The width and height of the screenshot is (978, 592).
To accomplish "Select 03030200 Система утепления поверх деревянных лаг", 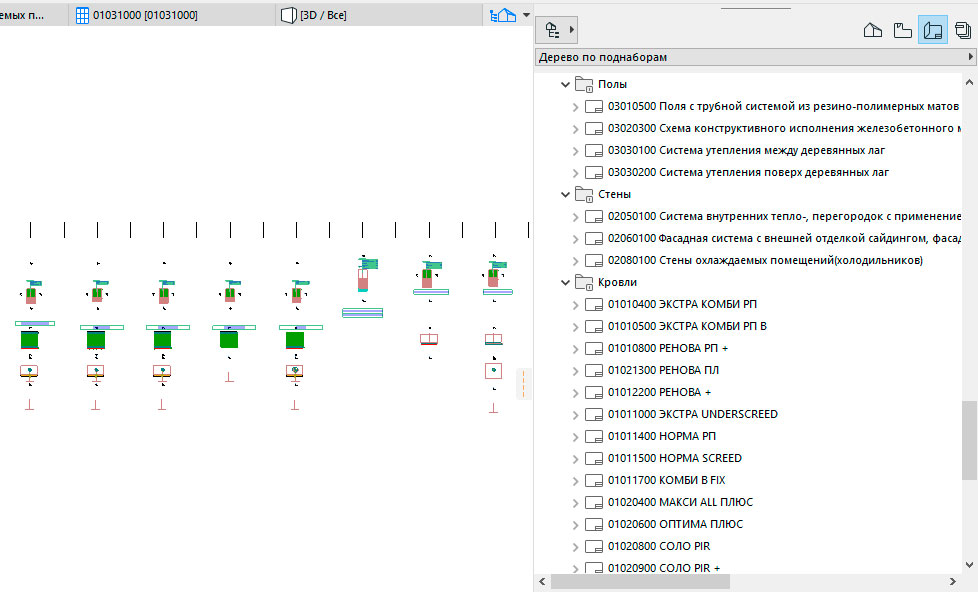I will pyautogui.click(x=748, y=172).
